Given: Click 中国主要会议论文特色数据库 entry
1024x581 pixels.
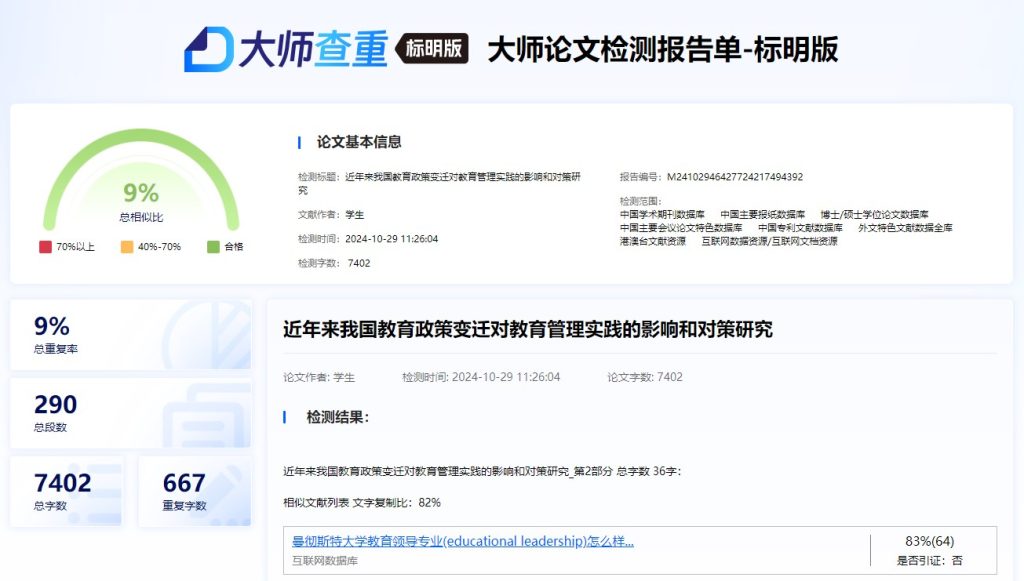Looking at the screenshot, I should [681, 228].
